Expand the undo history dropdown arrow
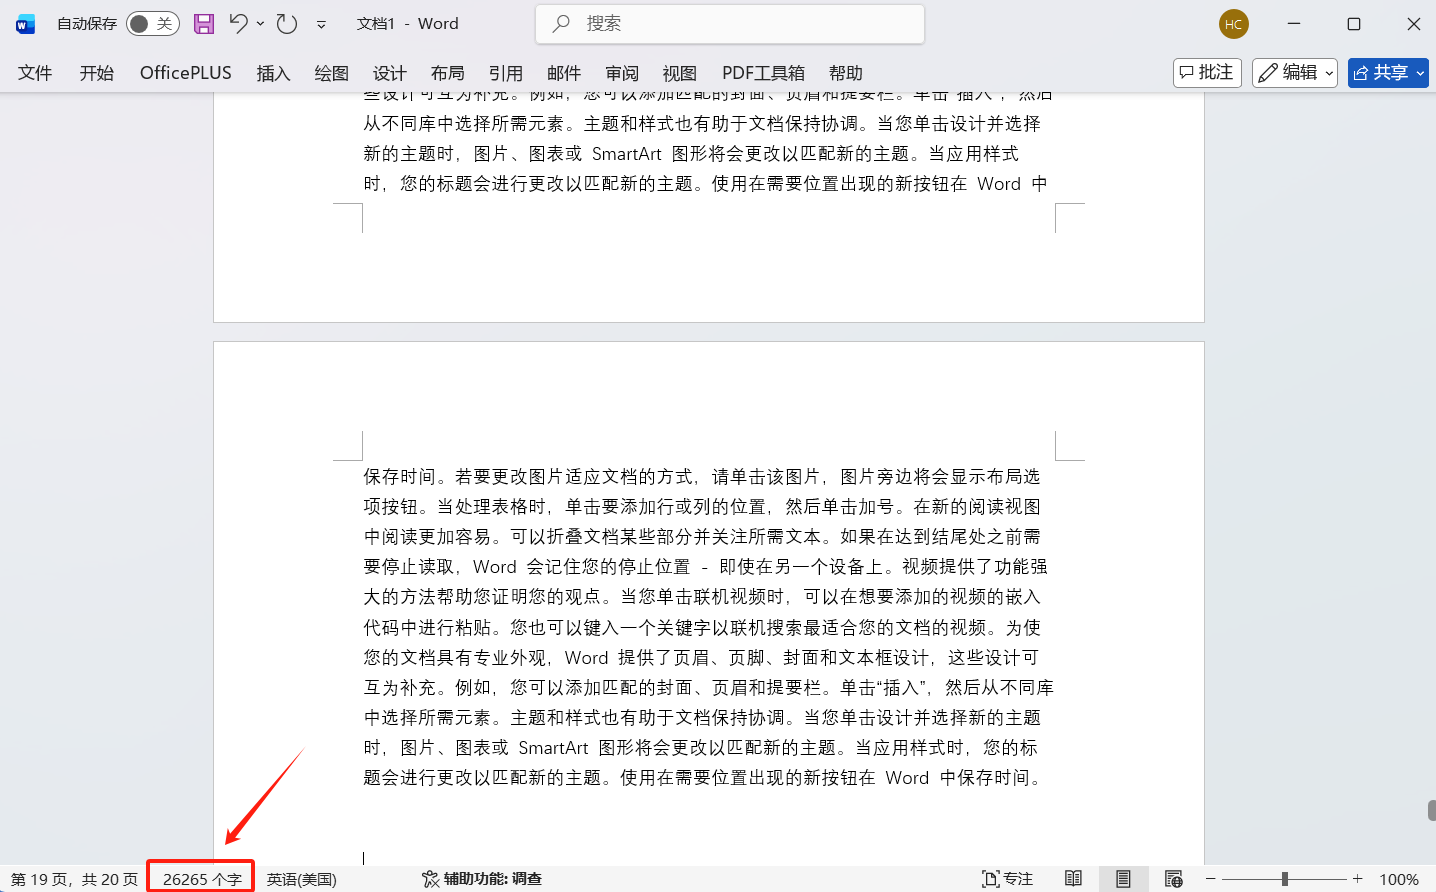The width and height of the screenshot is (1436, 892). click(x=261, y=24)
